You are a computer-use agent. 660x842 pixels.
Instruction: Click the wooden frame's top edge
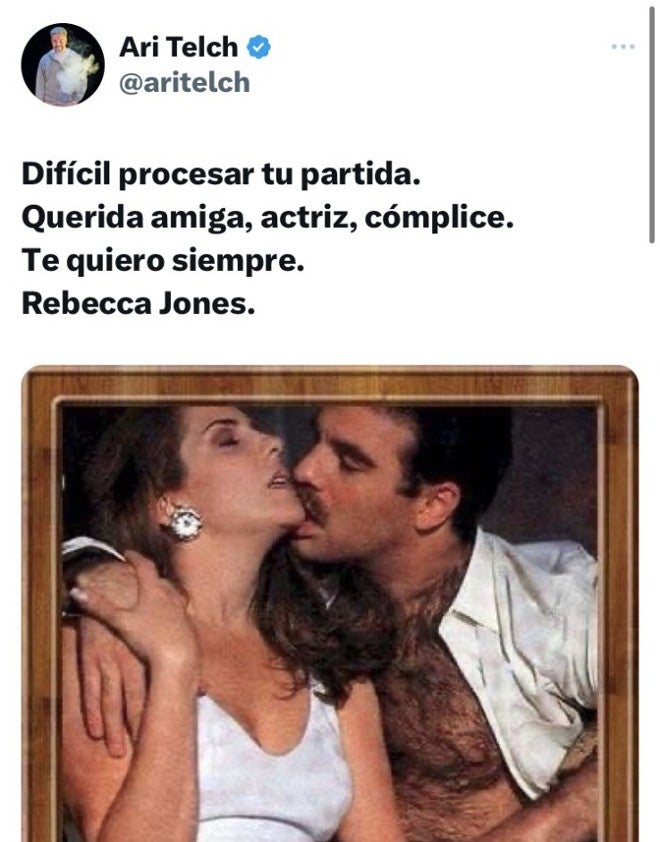(x=330, y=382)
